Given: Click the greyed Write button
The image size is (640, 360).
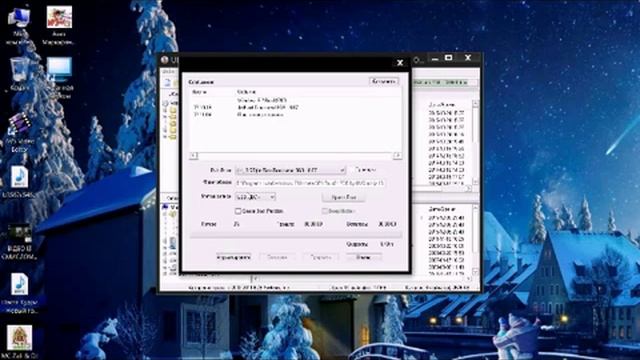Looking at the screenshot, I should pyautogui.click(x=277, y=258).
